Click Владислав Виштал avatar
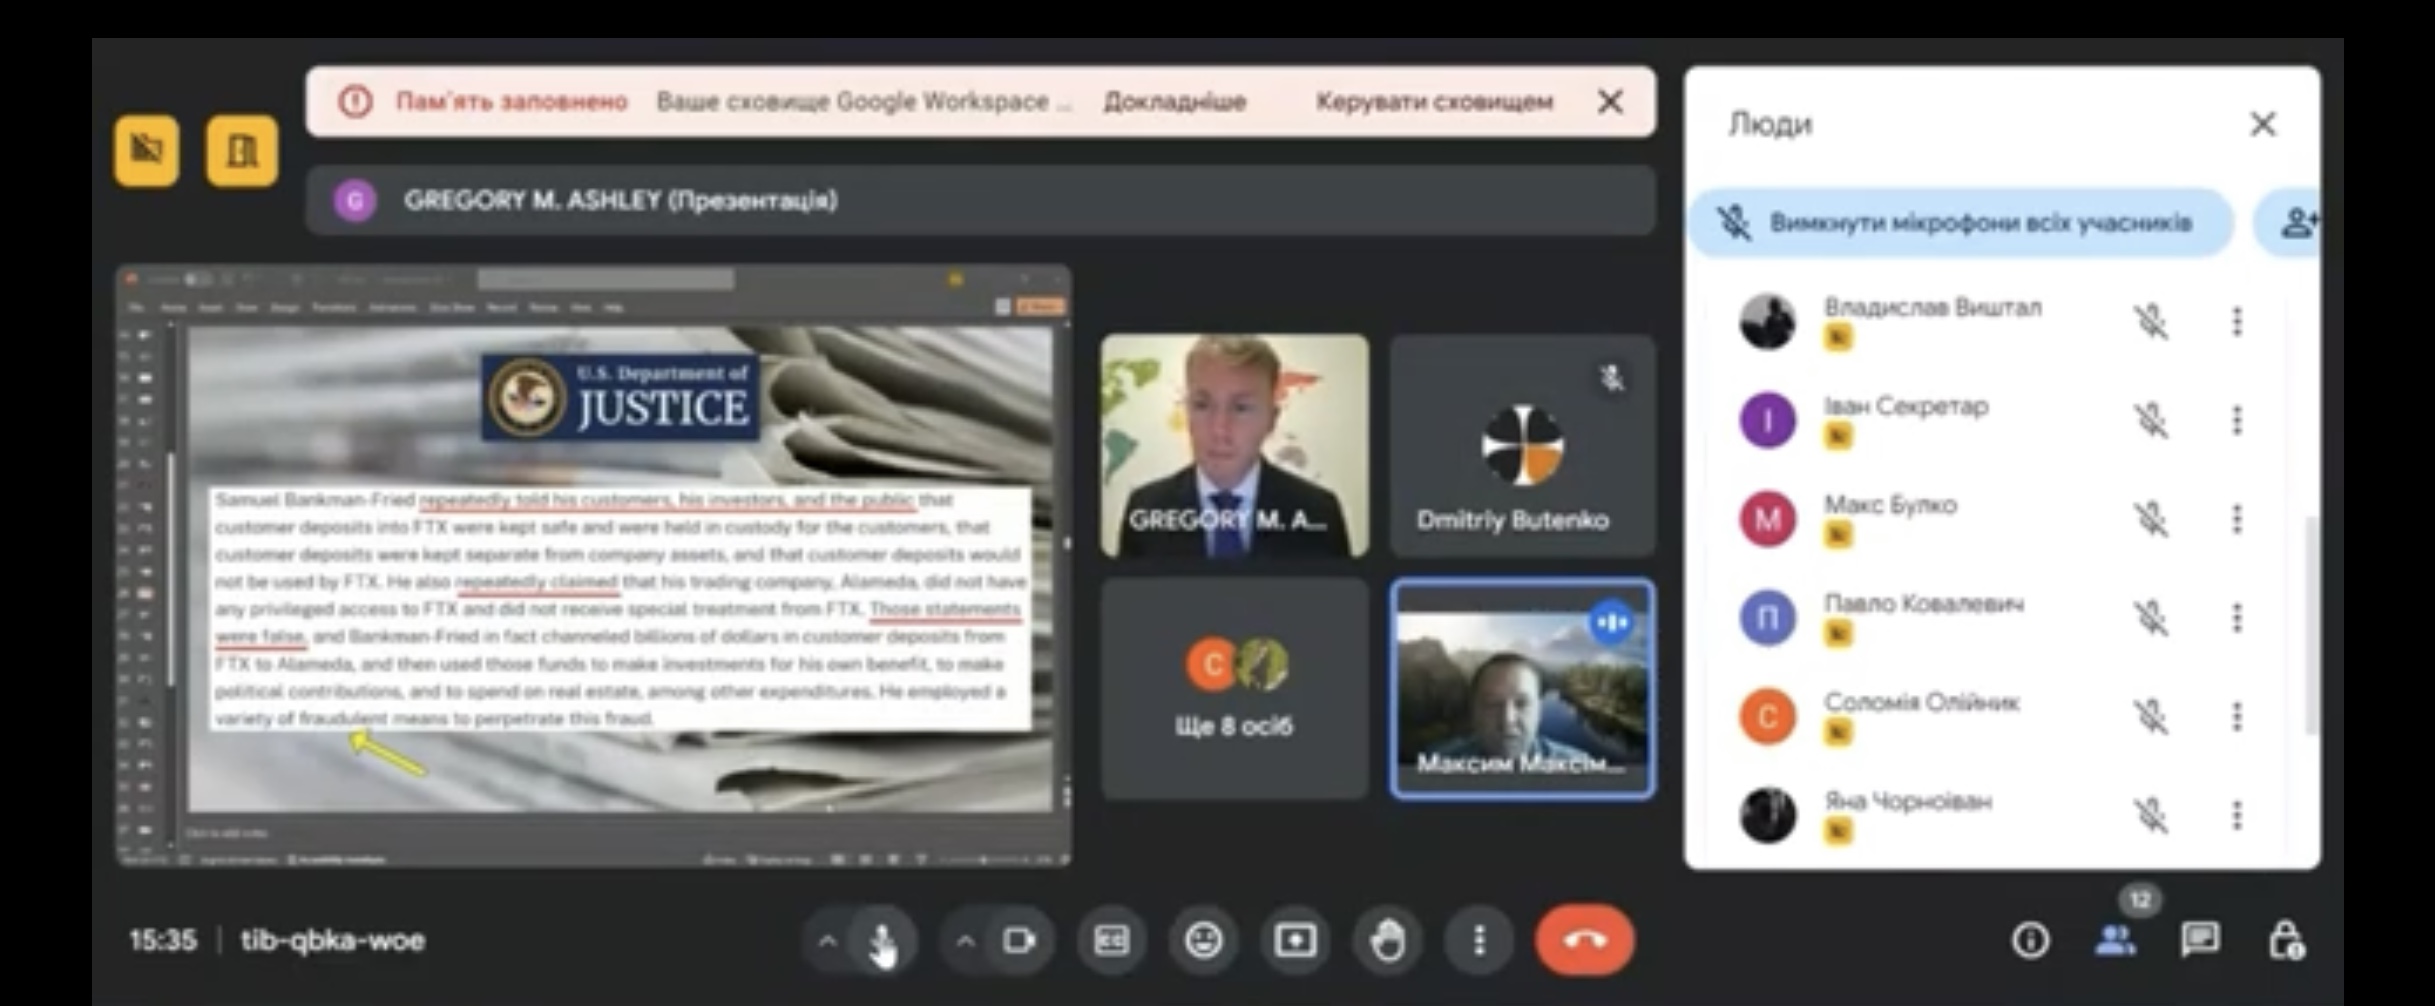2435x1006 pixels. coord(1768,322)
